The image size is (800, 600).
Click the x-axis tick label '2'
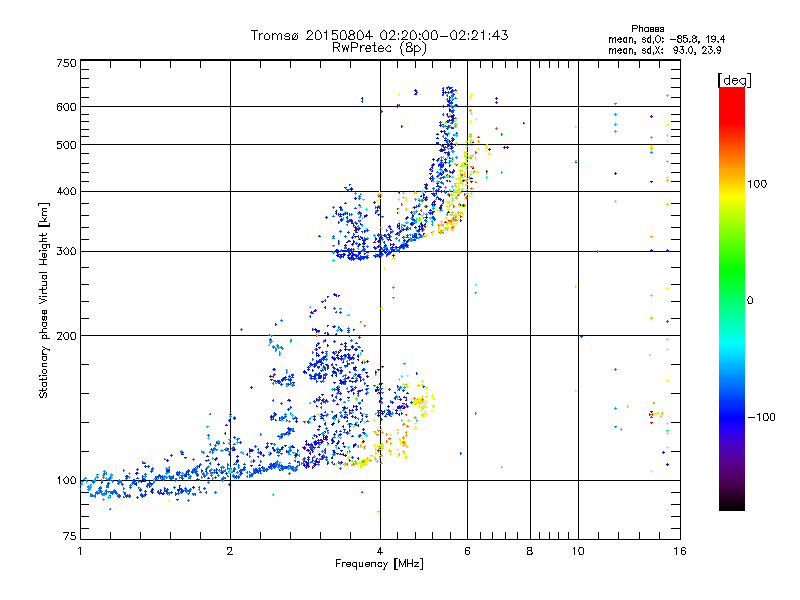tap(230, 551)
